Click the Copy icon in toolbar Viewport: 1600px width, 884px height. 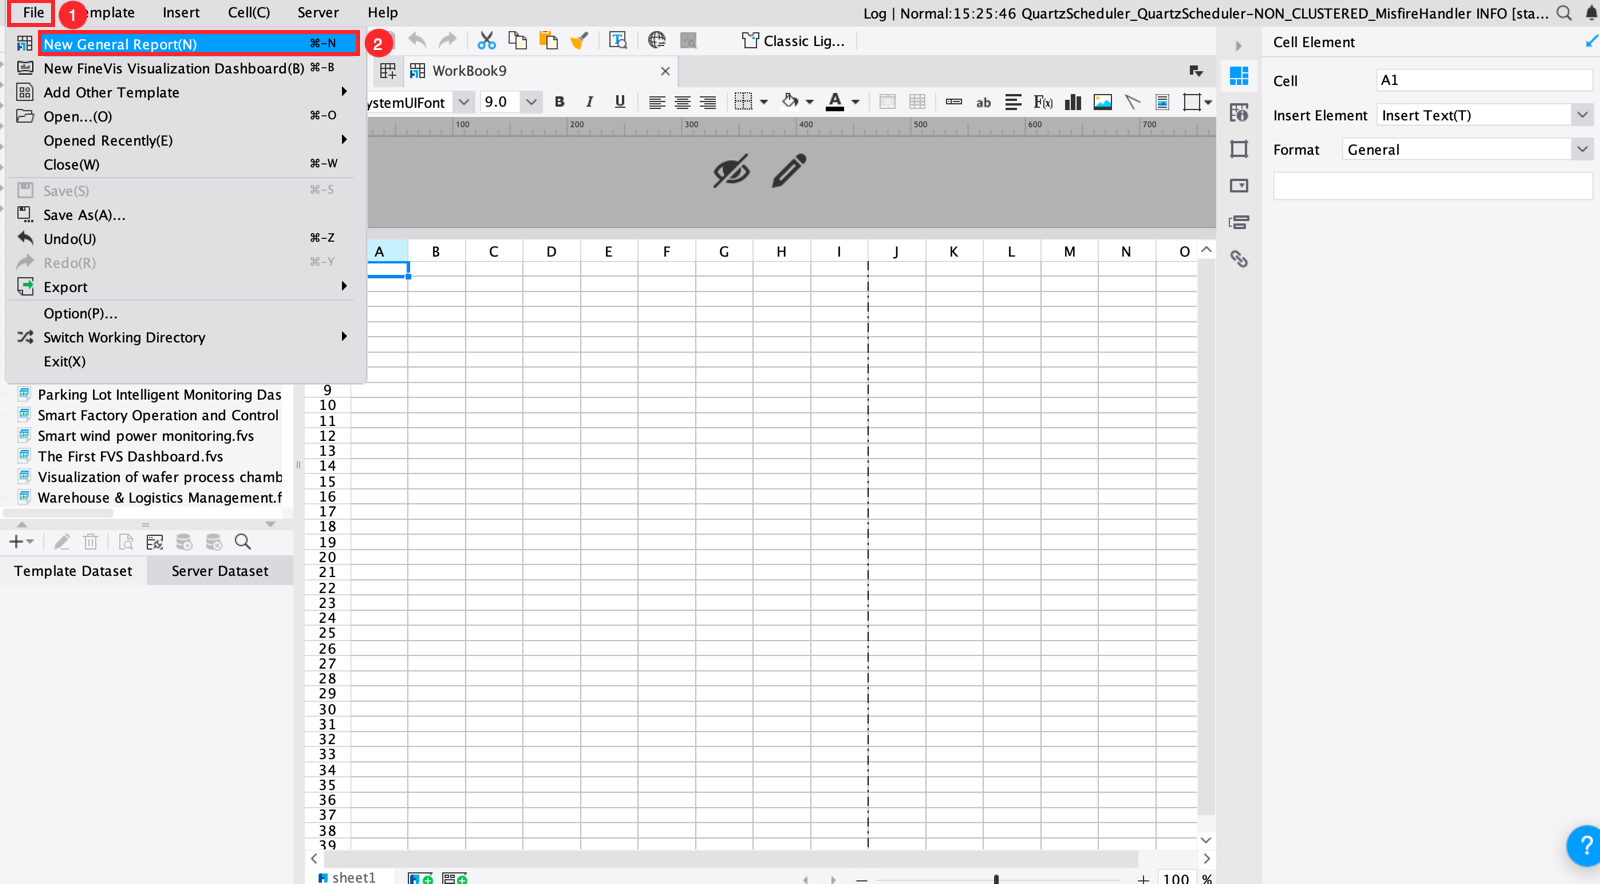tap(517, 41)
